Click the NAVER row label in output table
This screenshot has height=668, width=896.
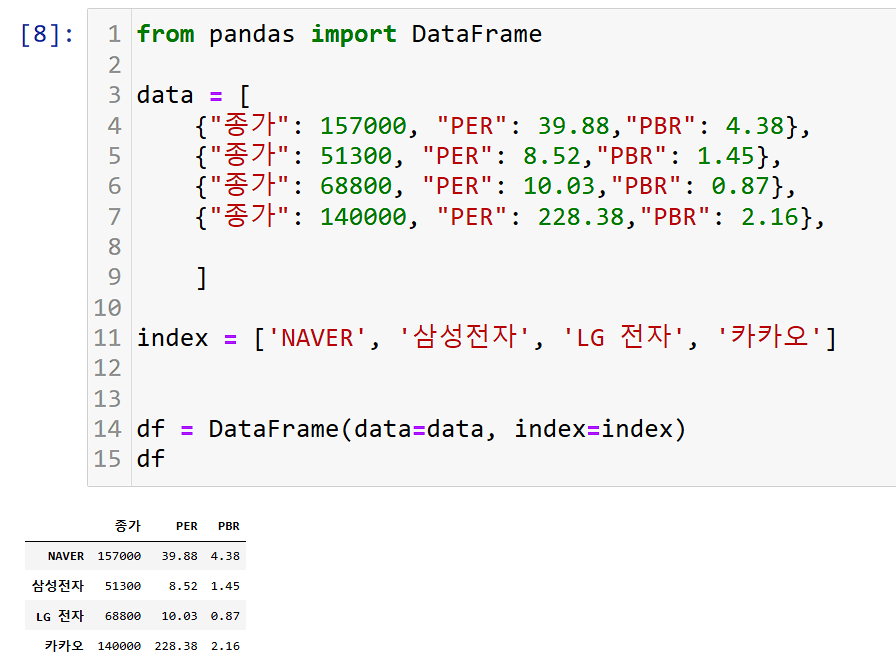coord(66,556)
